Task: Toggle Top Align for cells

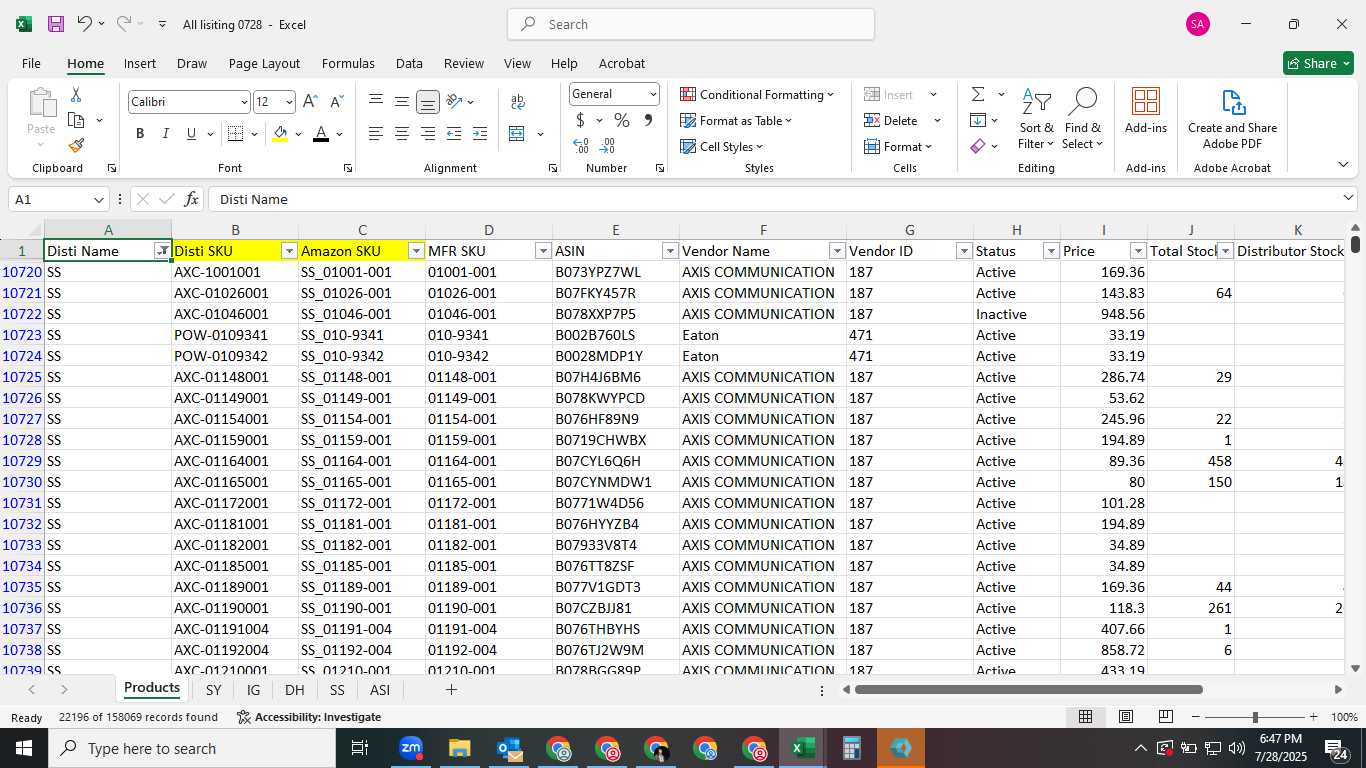Action: point(376,102)
